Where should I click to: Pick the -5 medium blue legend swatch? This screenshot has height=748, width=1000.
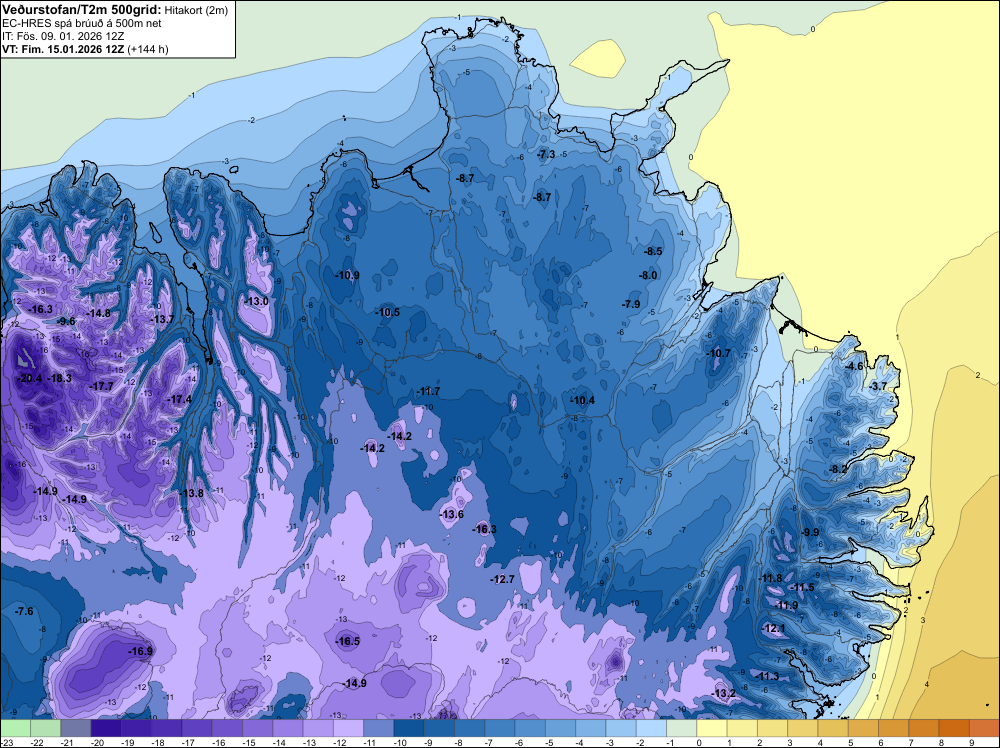(561, 728)
